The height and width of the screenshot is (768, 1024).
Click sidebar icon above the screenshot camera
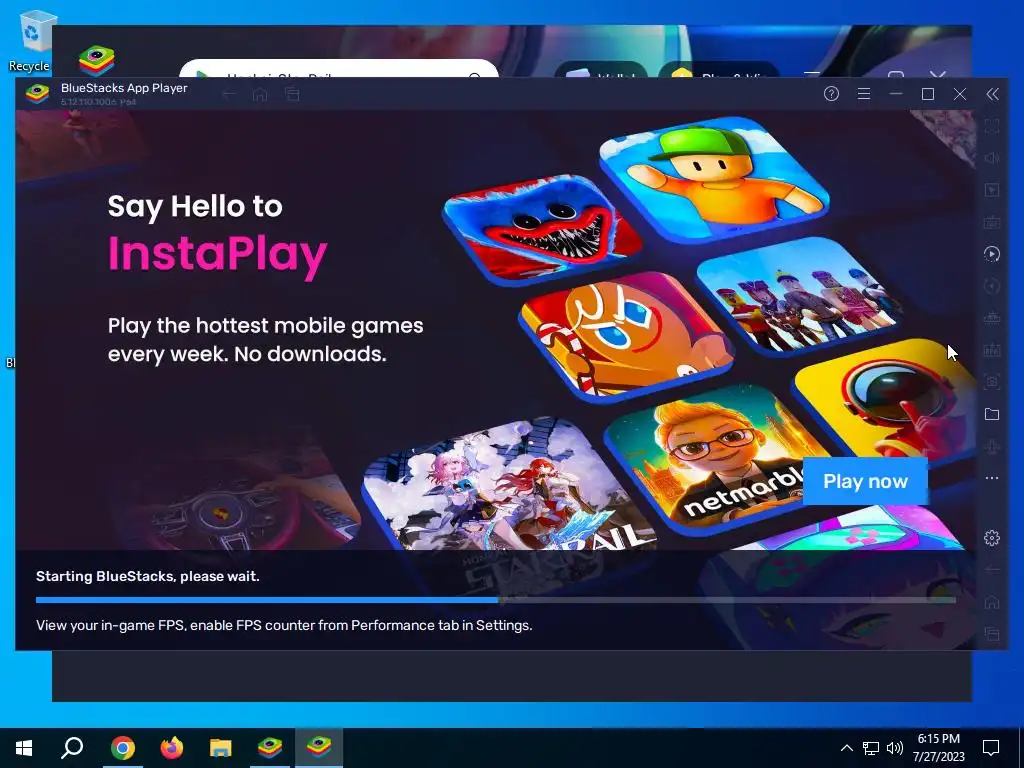point(991,350)
